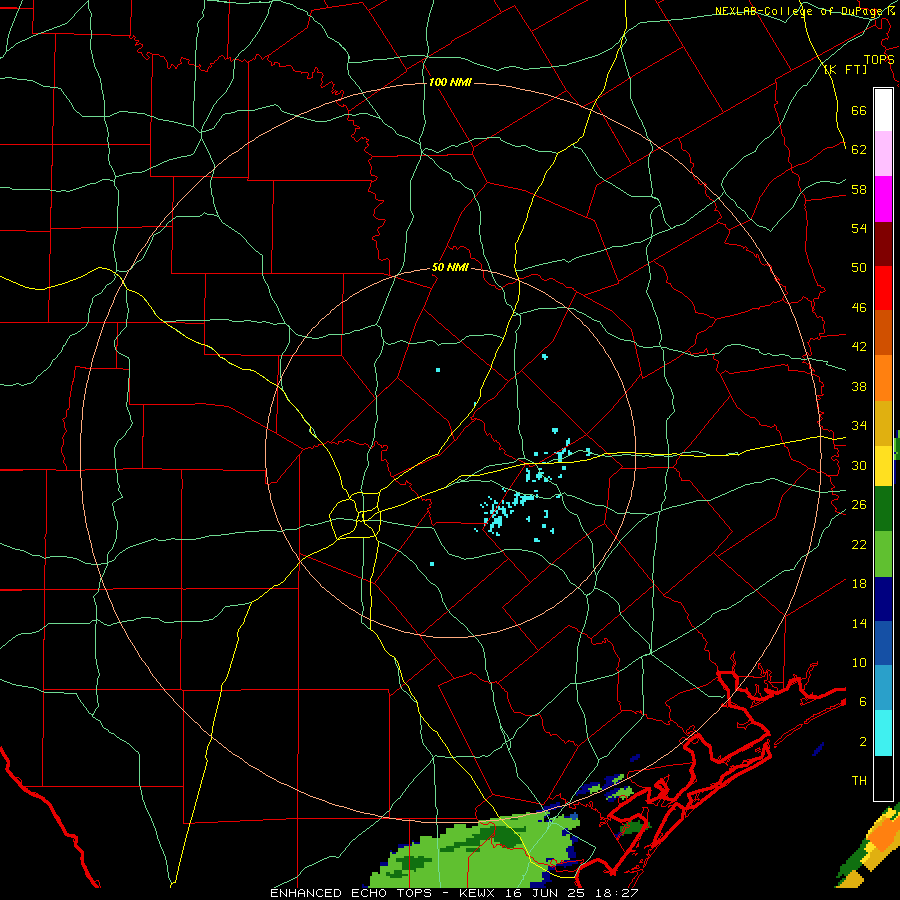Click the white swatch in the tops legend
This screenshot has height=900, width=900.
[883, 110]
